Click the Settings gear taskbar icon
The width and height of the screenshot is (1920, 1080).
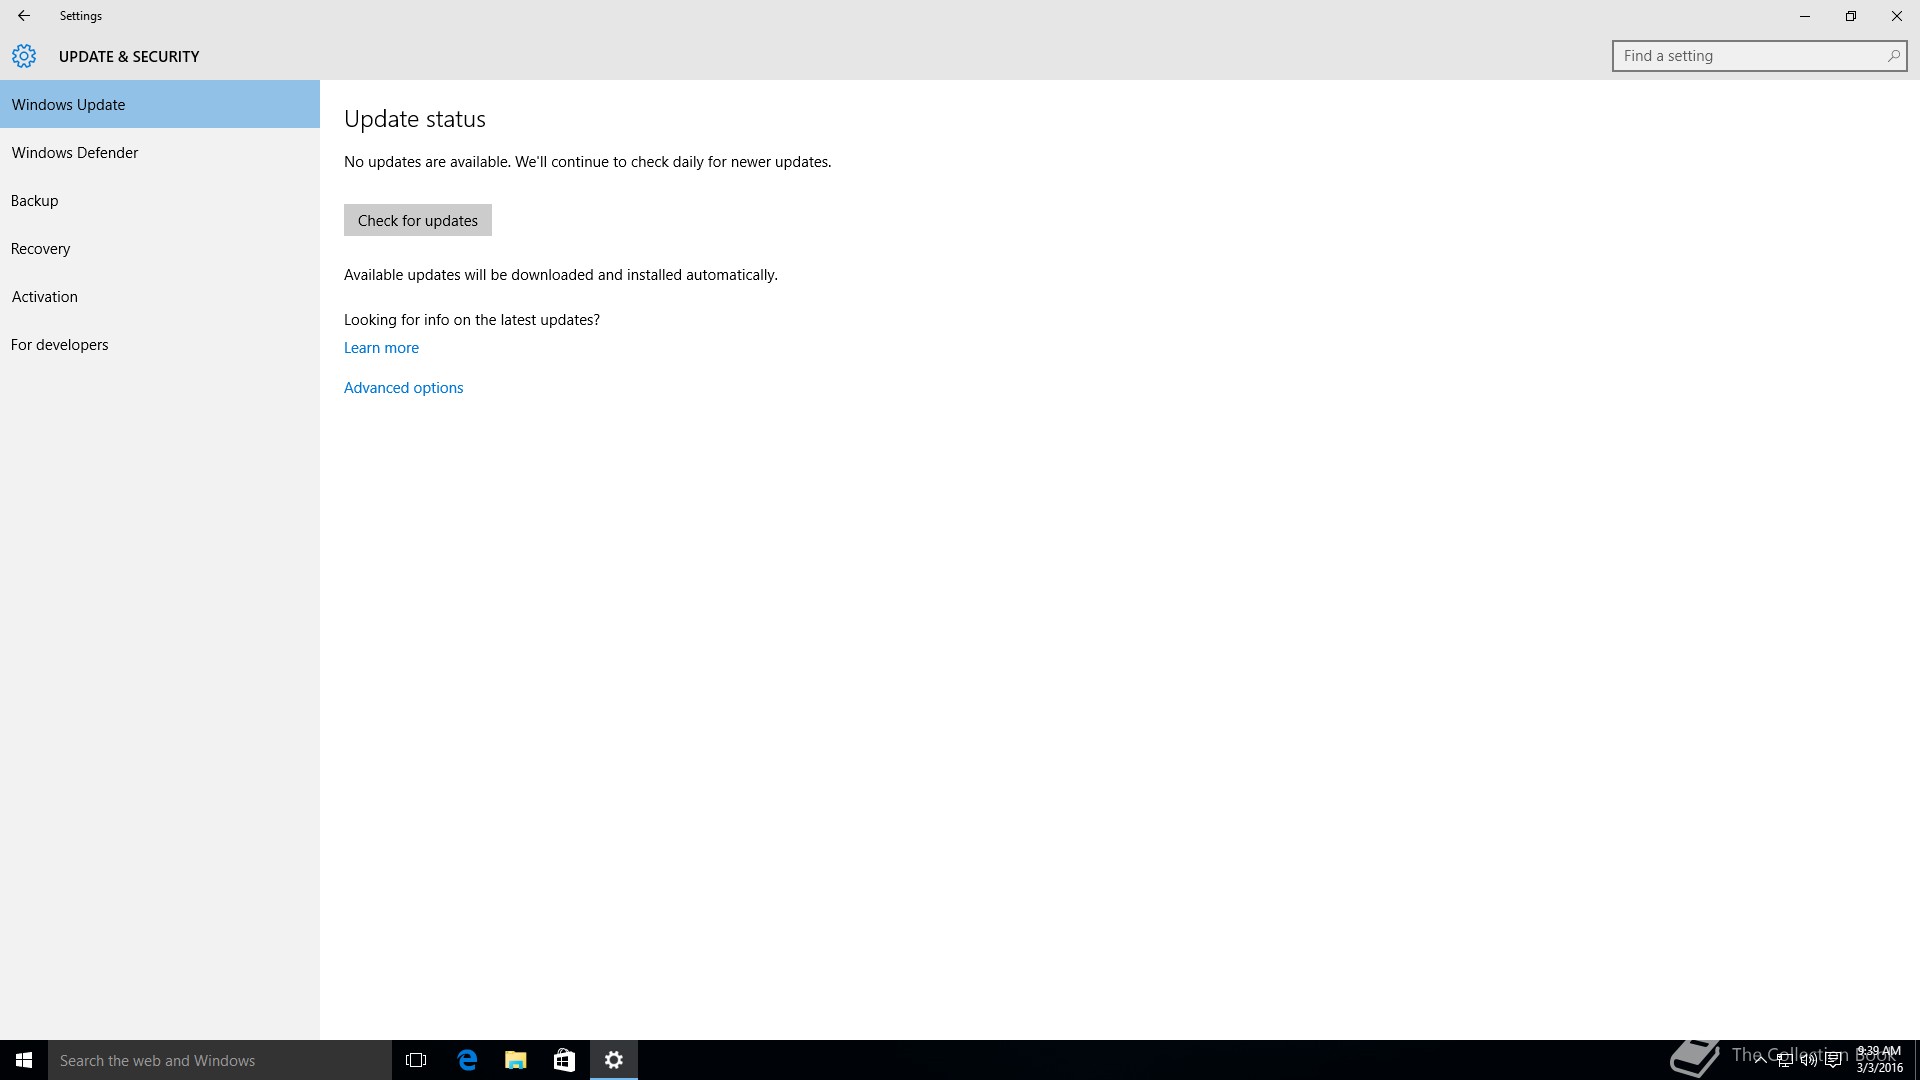[614, 1060]
